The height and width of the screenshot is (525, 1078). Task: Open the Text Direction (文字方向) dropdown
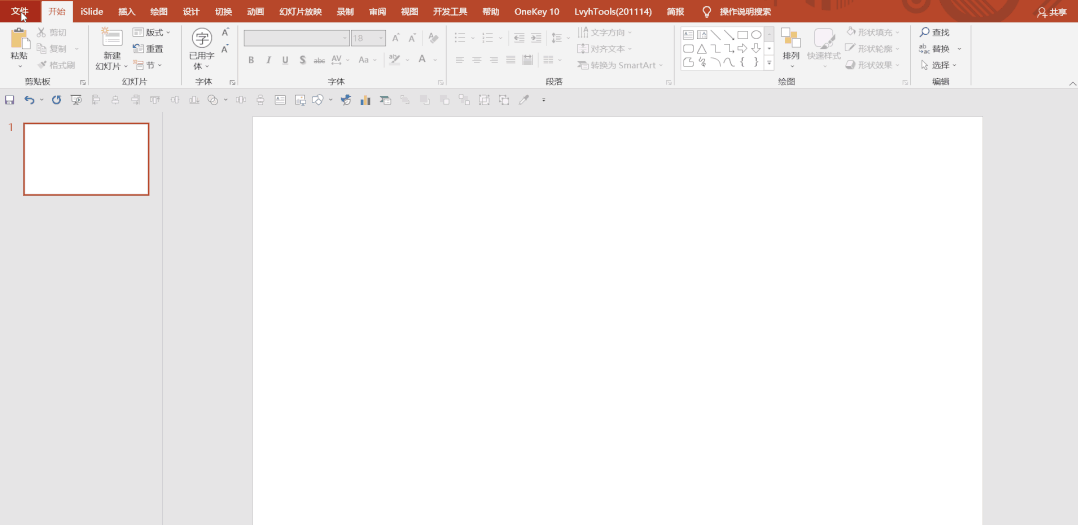click(x=605, y=32)
